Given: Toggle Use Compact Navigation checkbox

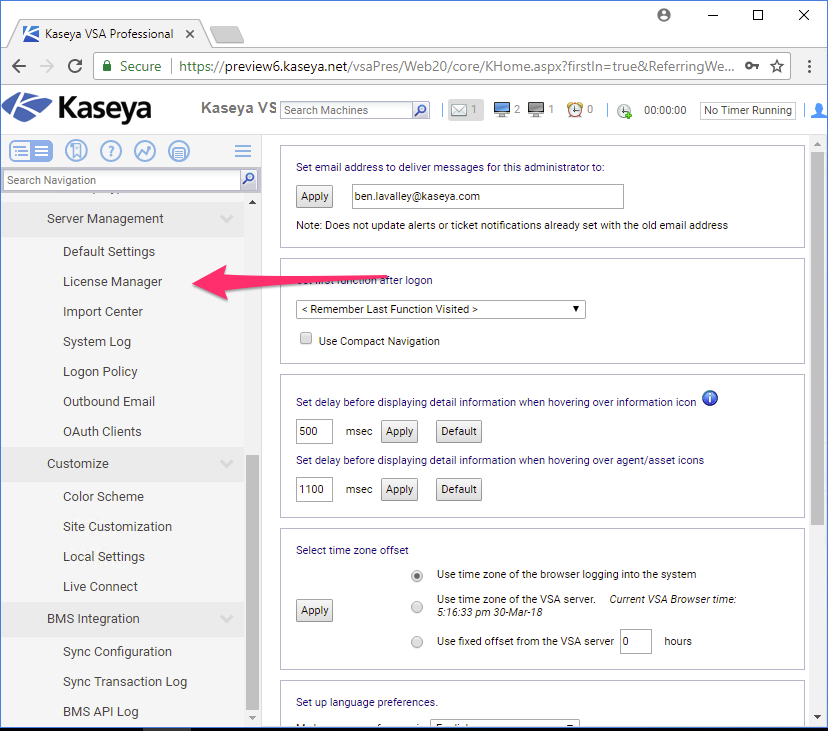Looking at the screenshot, I should (306, 338).
